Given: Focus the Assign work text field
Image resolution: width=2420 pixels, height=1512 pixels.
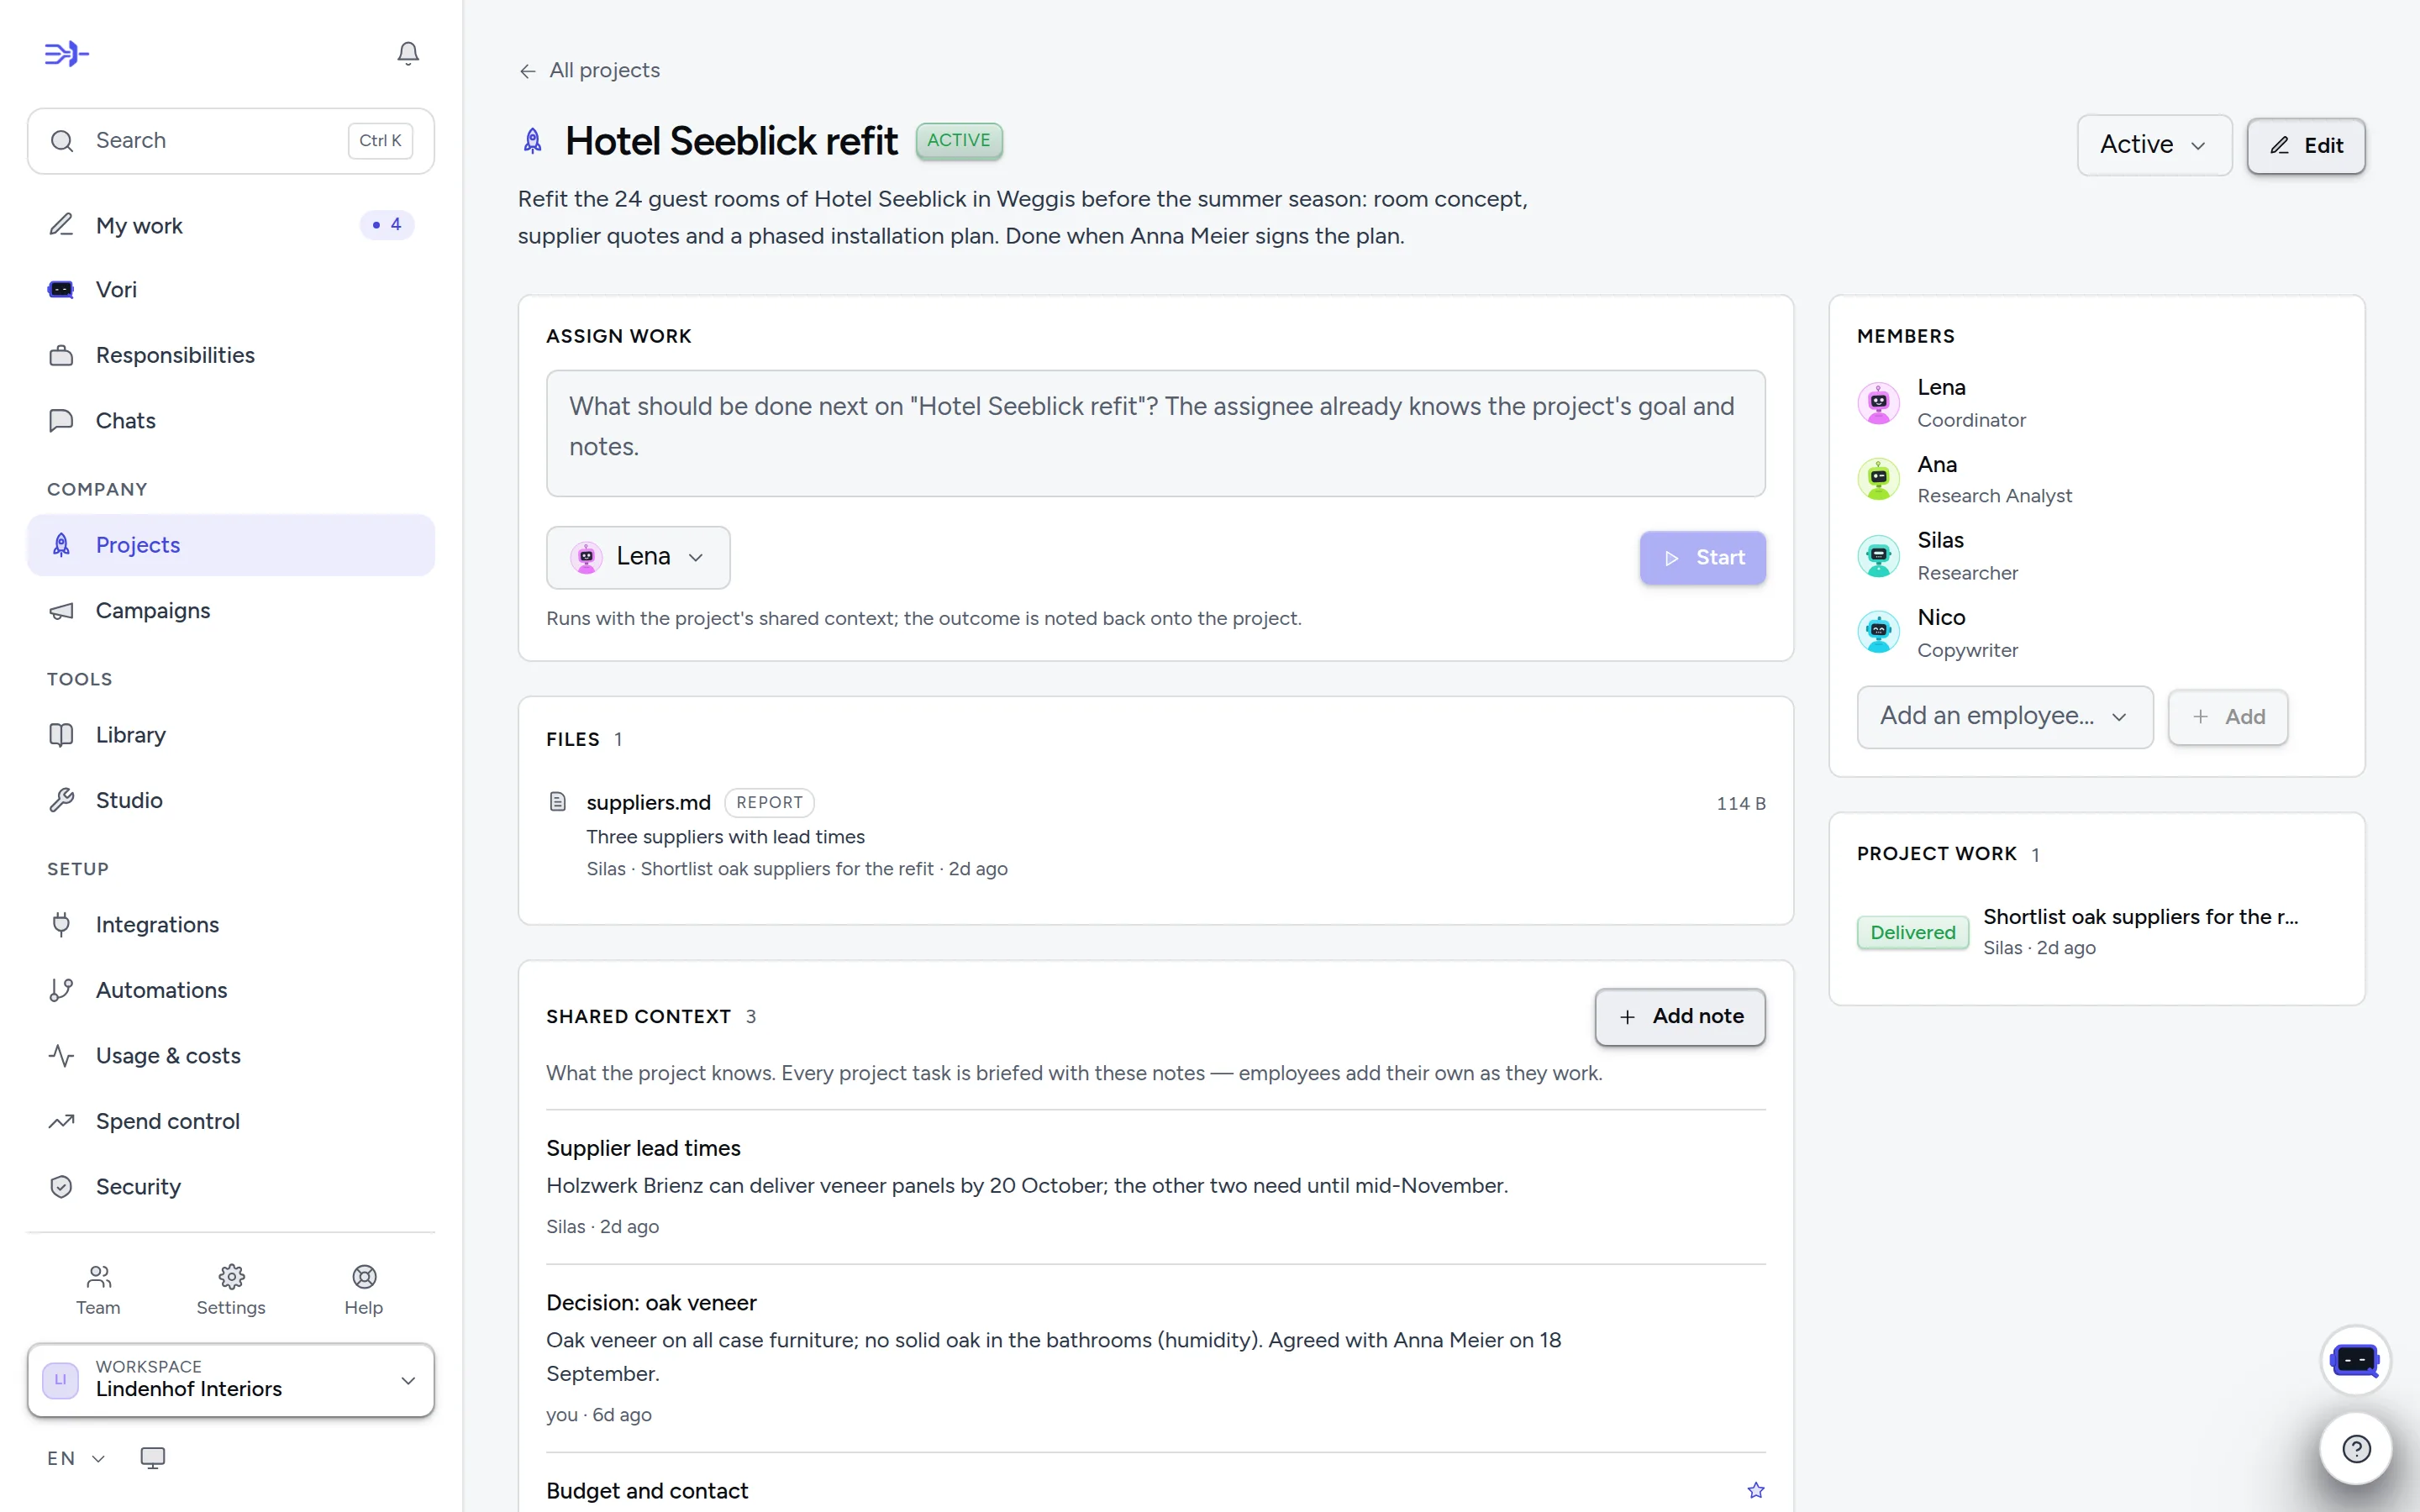Looking at the screenshot, I should pyautogui.click(x=1155, y=432).
